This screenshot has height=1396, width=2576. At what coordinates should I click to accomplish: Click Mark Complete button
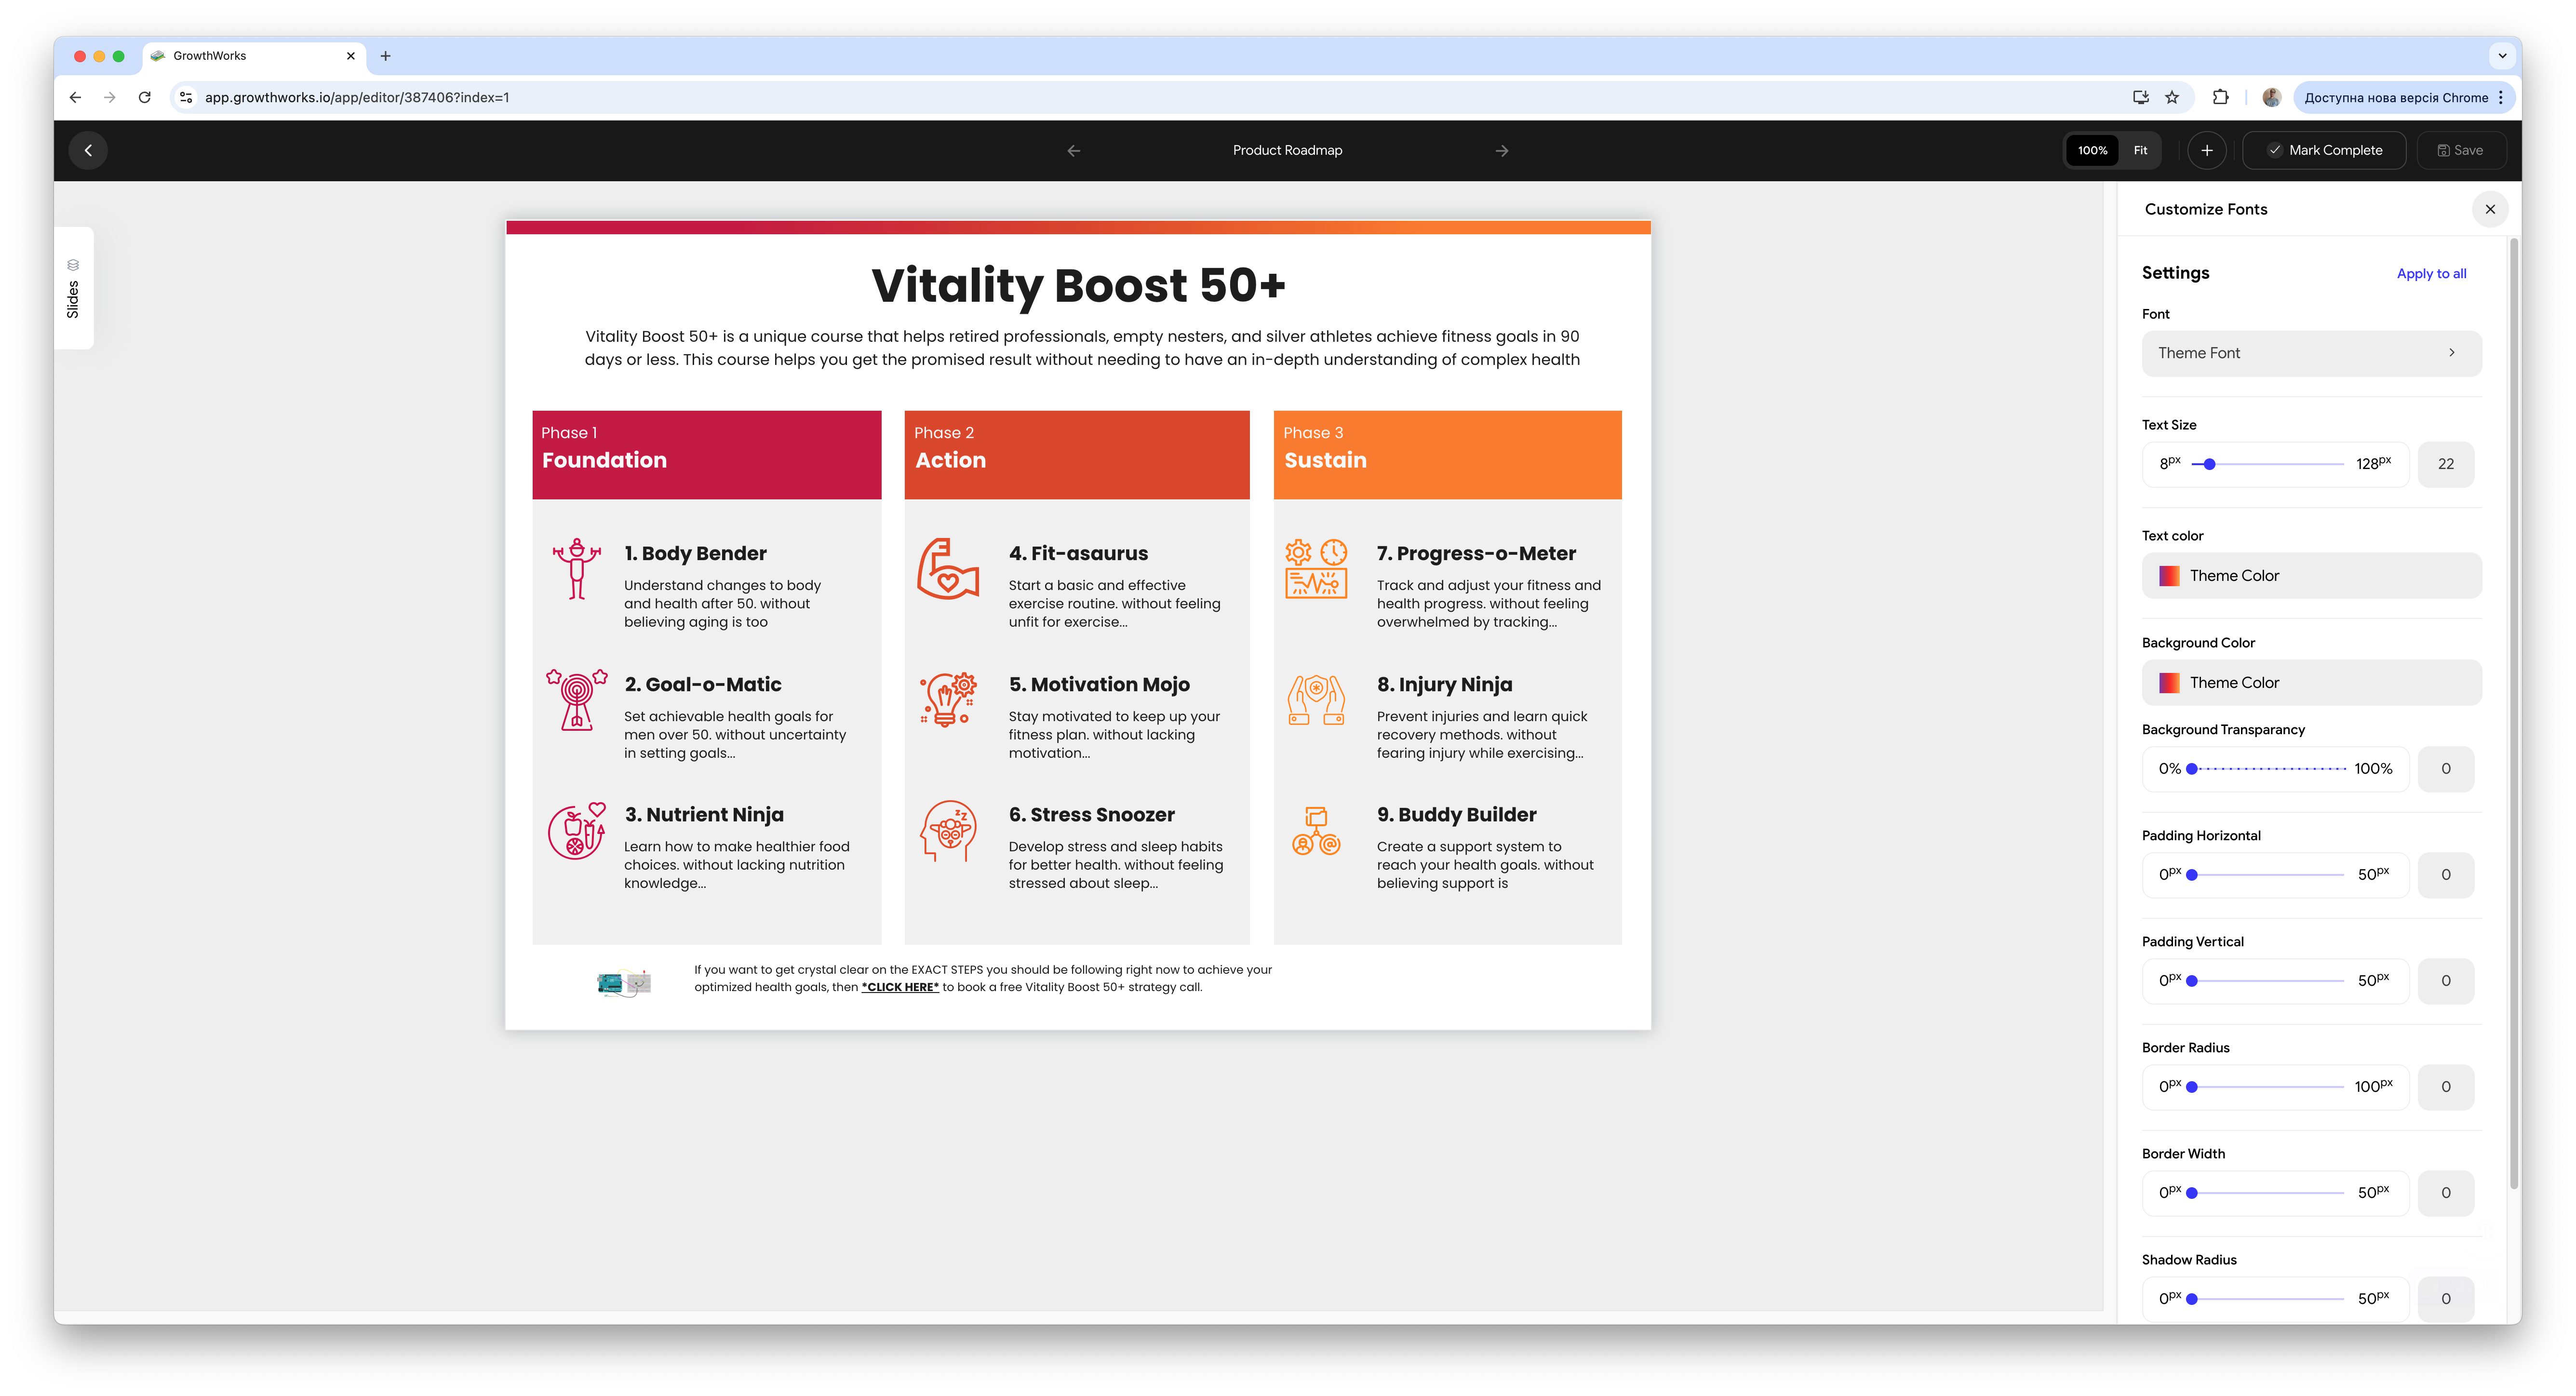point(2324,150)
